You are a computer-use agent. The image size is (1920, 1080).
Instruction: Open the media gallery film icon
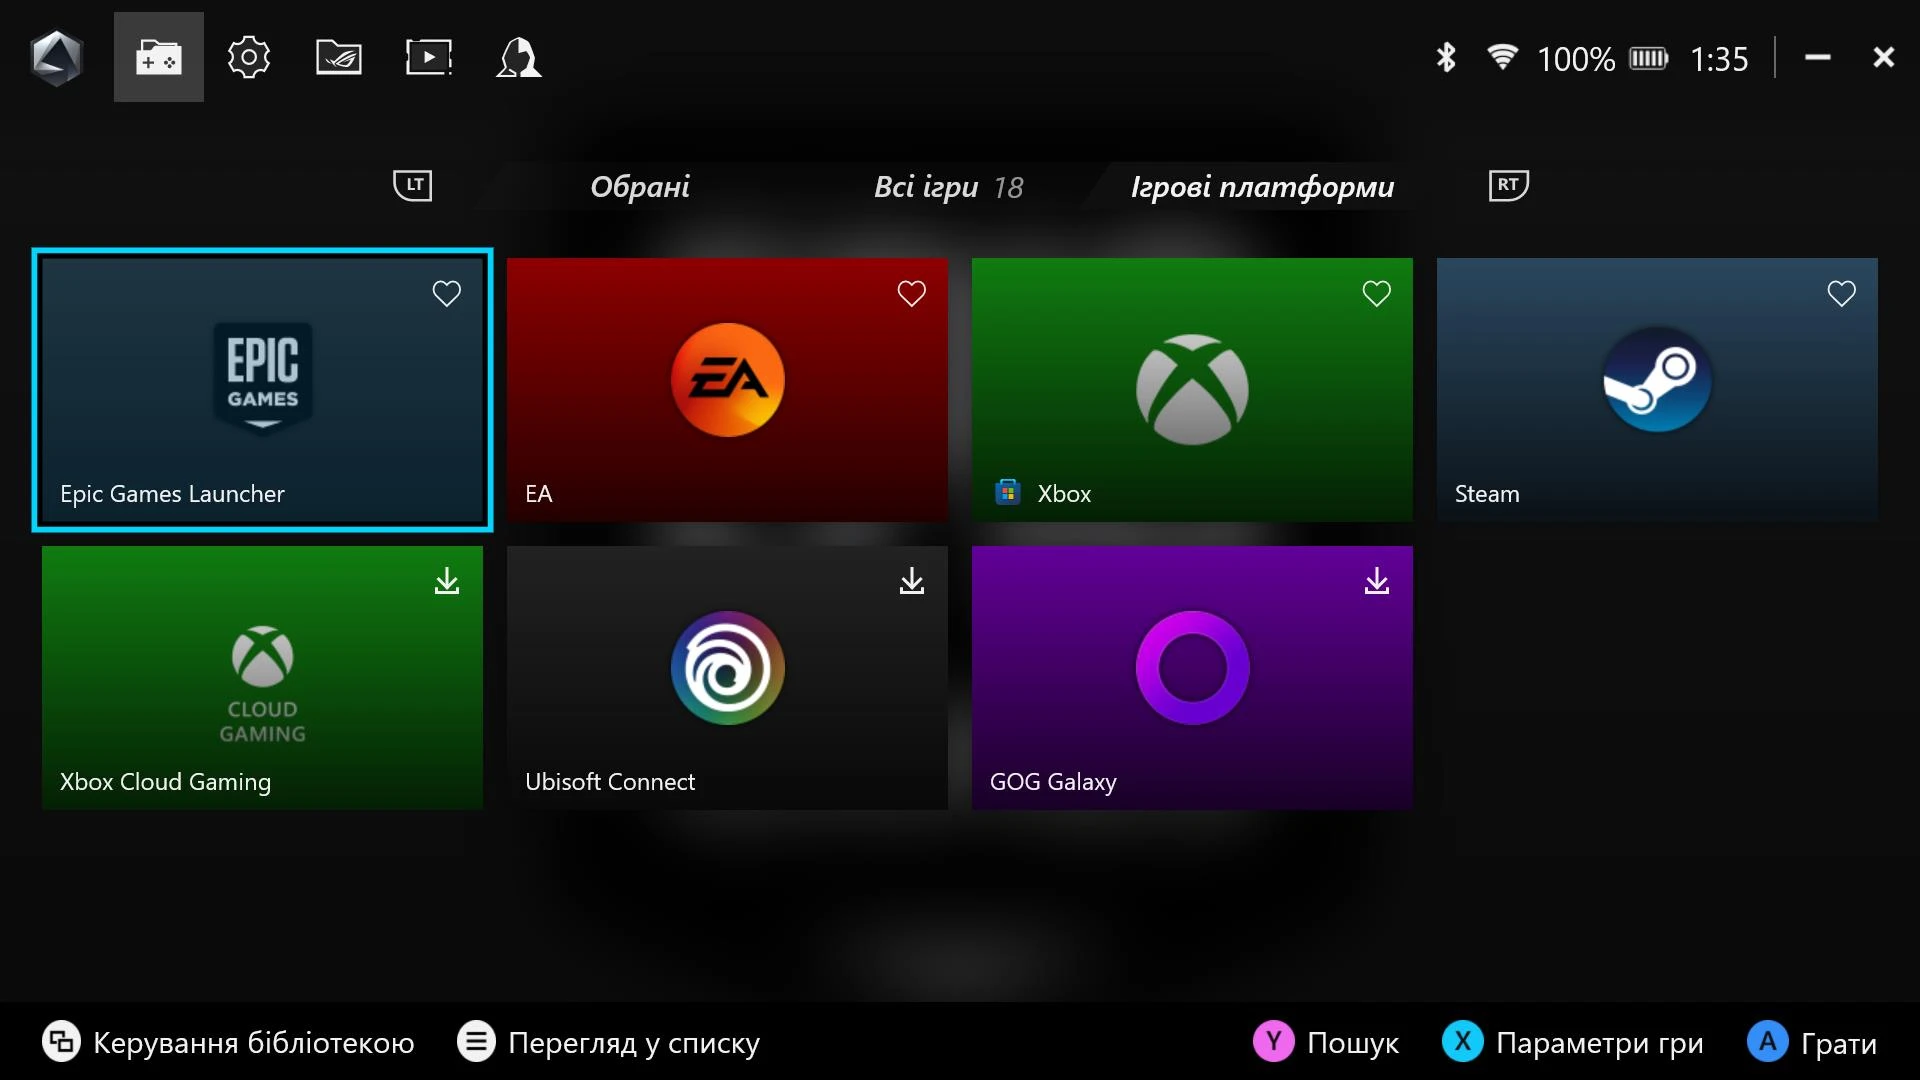tap(429, 57)
